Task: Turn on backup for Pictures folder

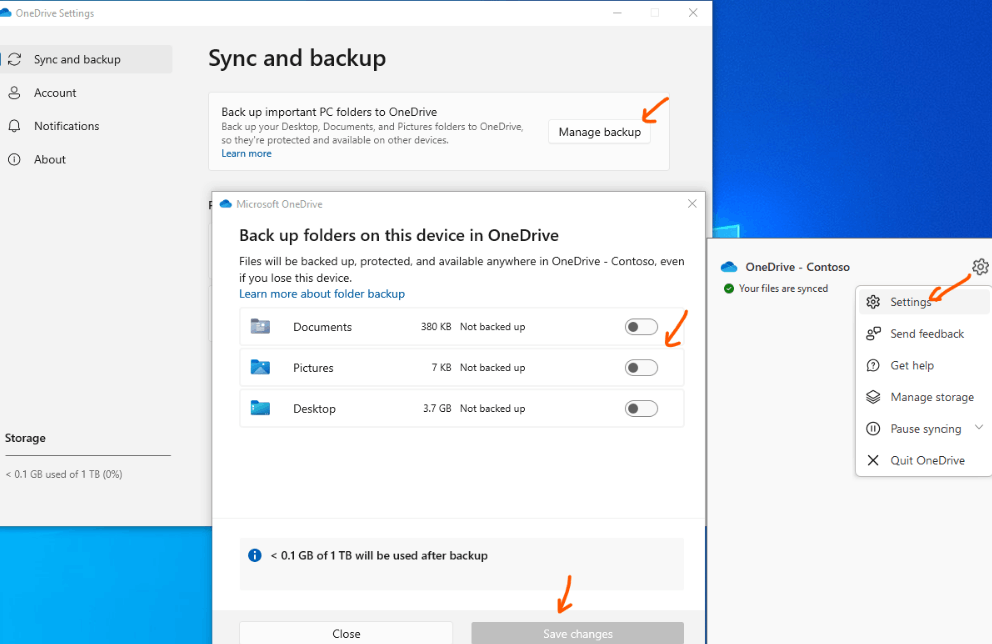Action: pos(641,368)
